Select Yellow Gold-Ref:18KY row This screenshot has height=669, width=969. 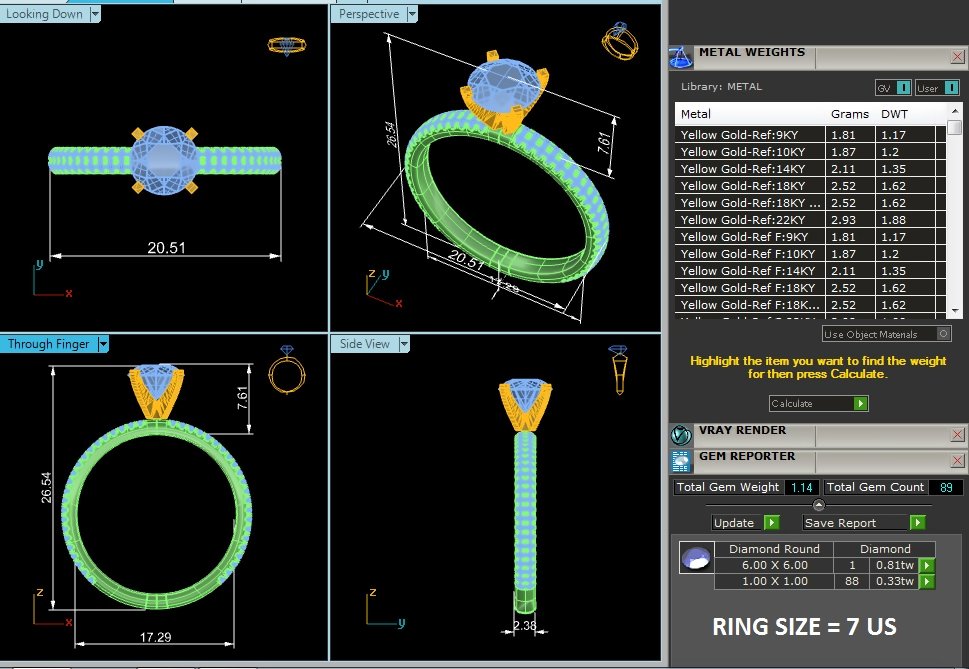pos(810,186)
